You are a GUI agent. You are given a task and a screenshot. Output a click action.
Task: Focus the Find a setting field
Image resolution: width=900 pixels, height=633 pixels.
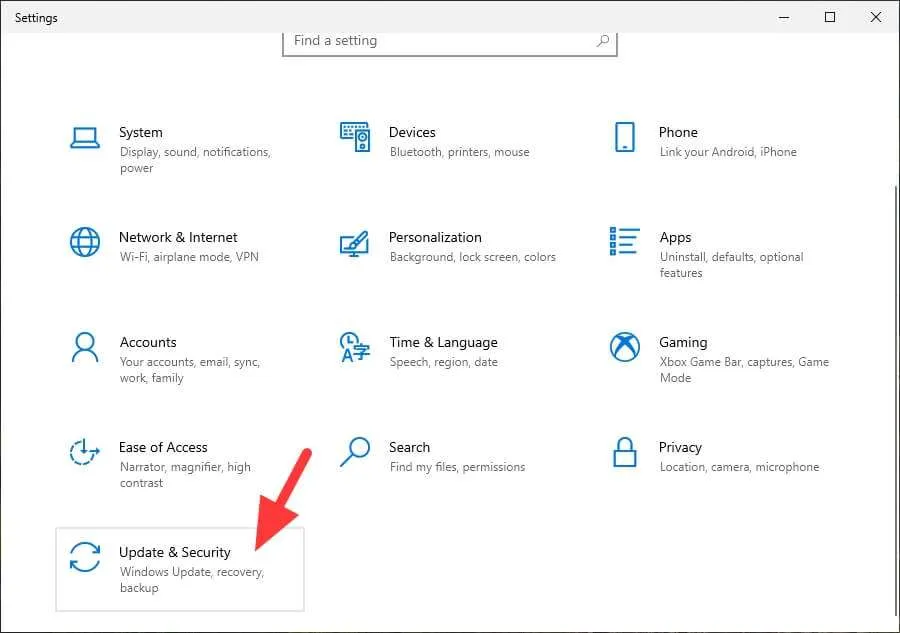tap(449, 43)
